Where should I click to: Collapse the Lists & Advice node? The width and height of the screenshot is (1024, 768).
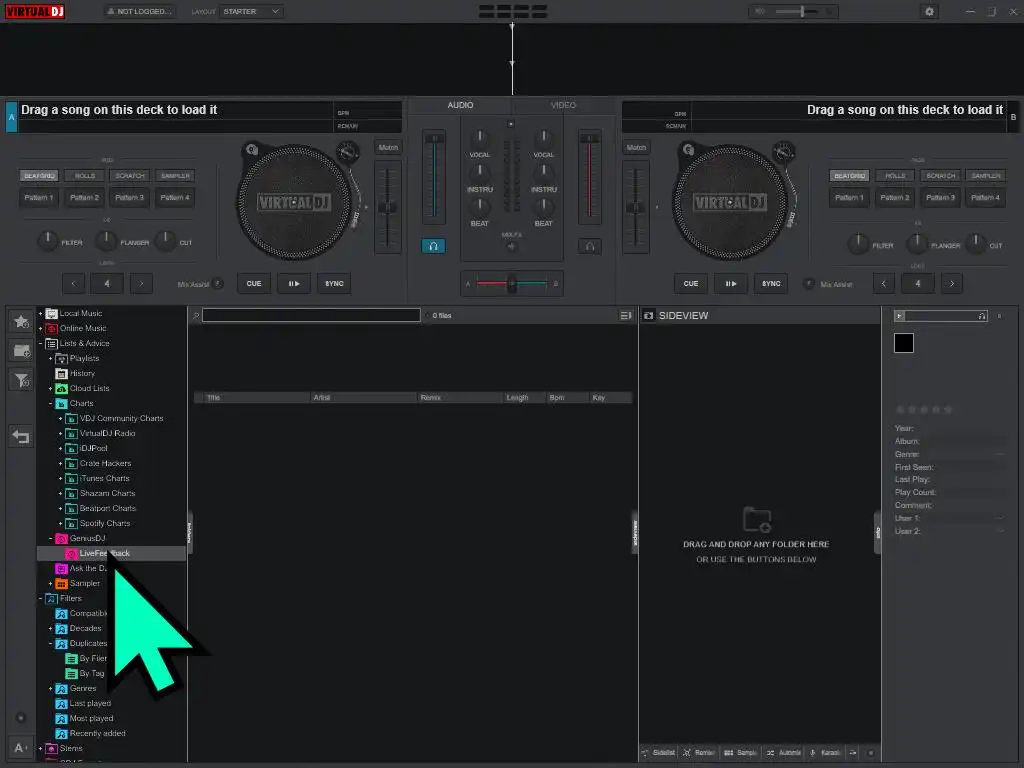tap(40, 344)
